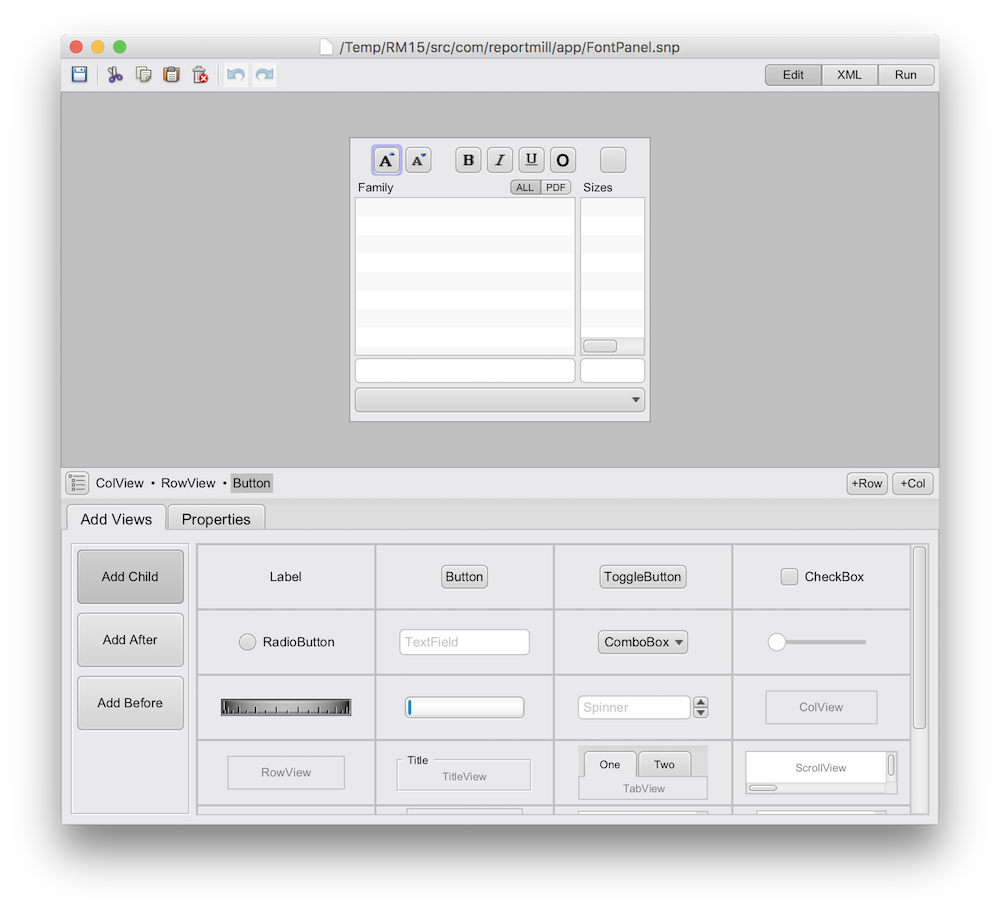Click the Spinner up/down stepper arrows

point(701,707)
